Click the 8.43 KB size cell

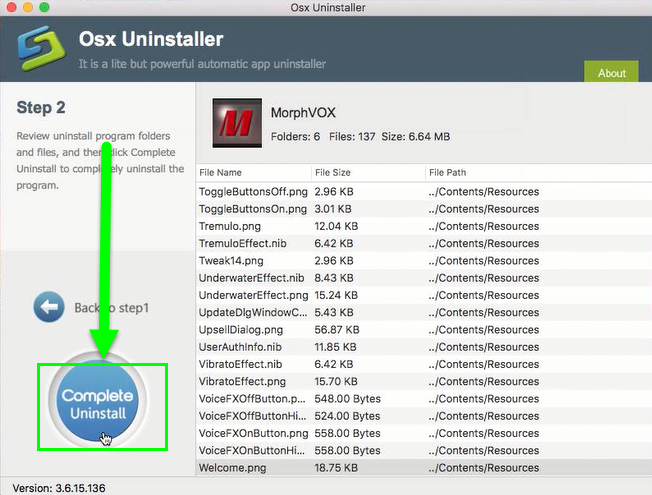(333, 278)
